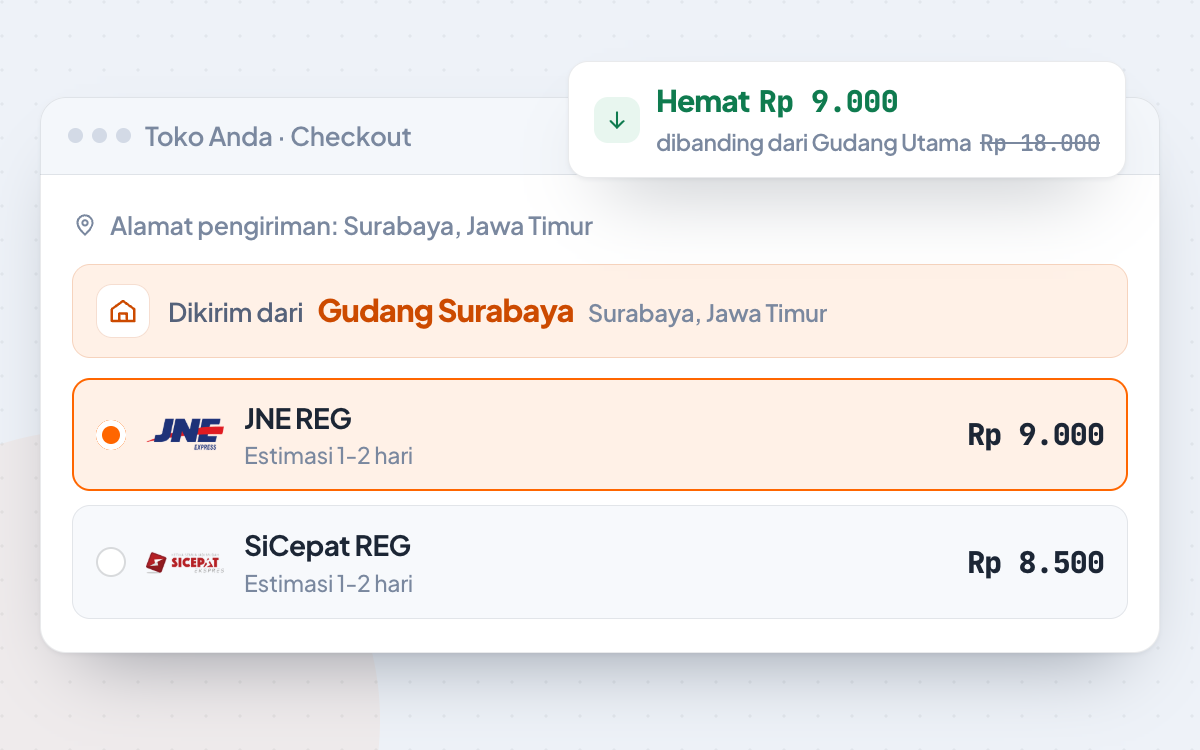Click "Surabaya, Jawa Timur" beside Gudang Surabaya

tap(707, 313)
